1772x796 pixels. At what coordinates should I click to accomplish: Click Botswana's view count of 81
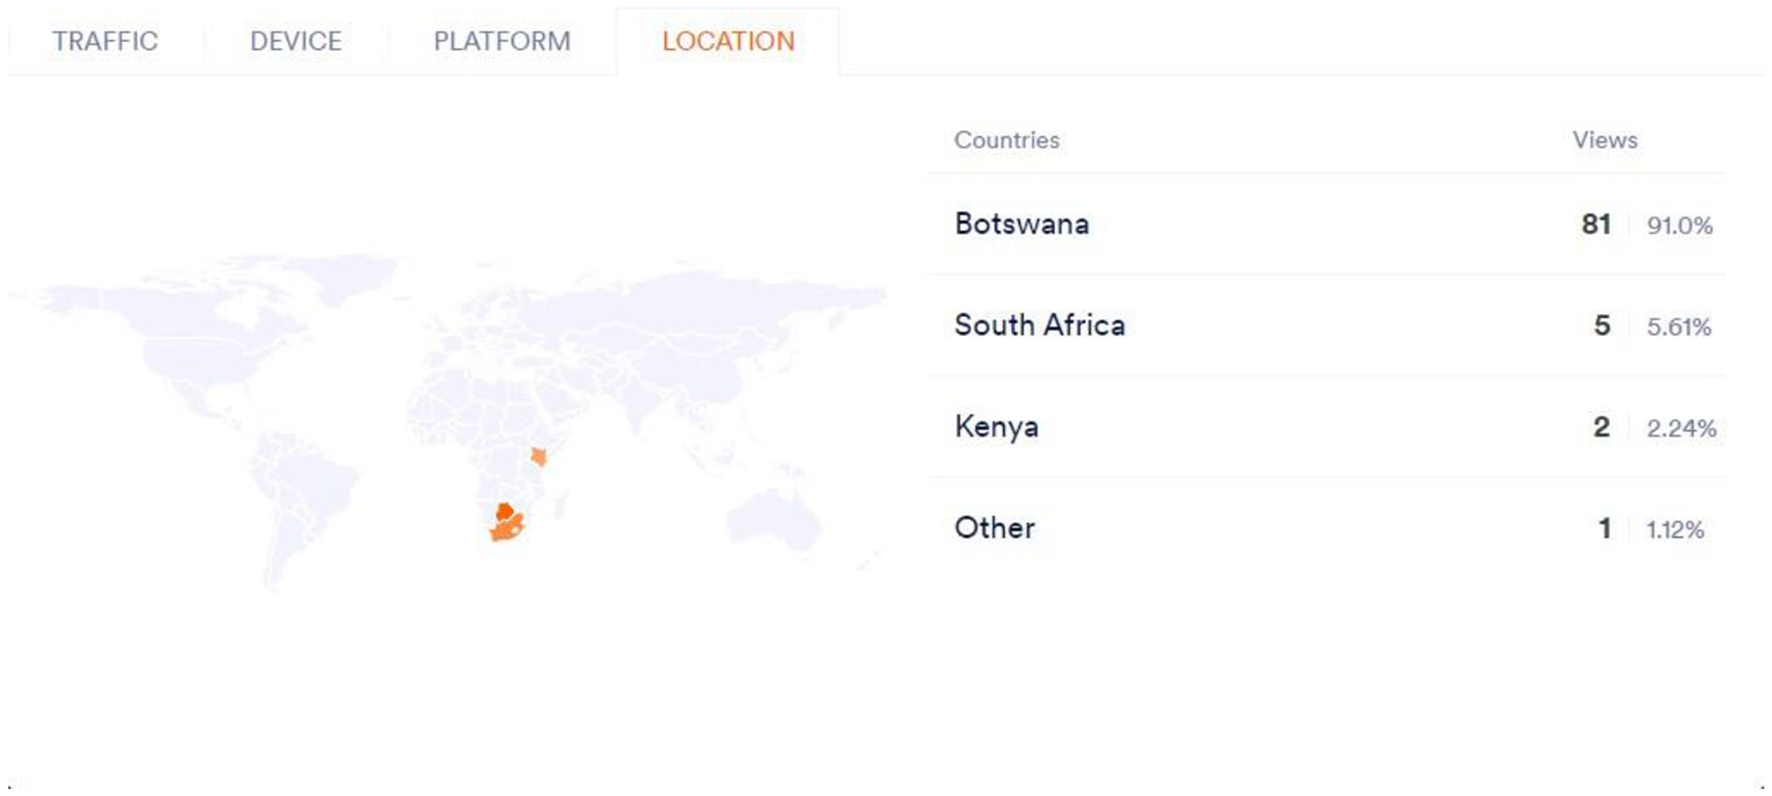pyautogui.click(x=1595, y=224)
